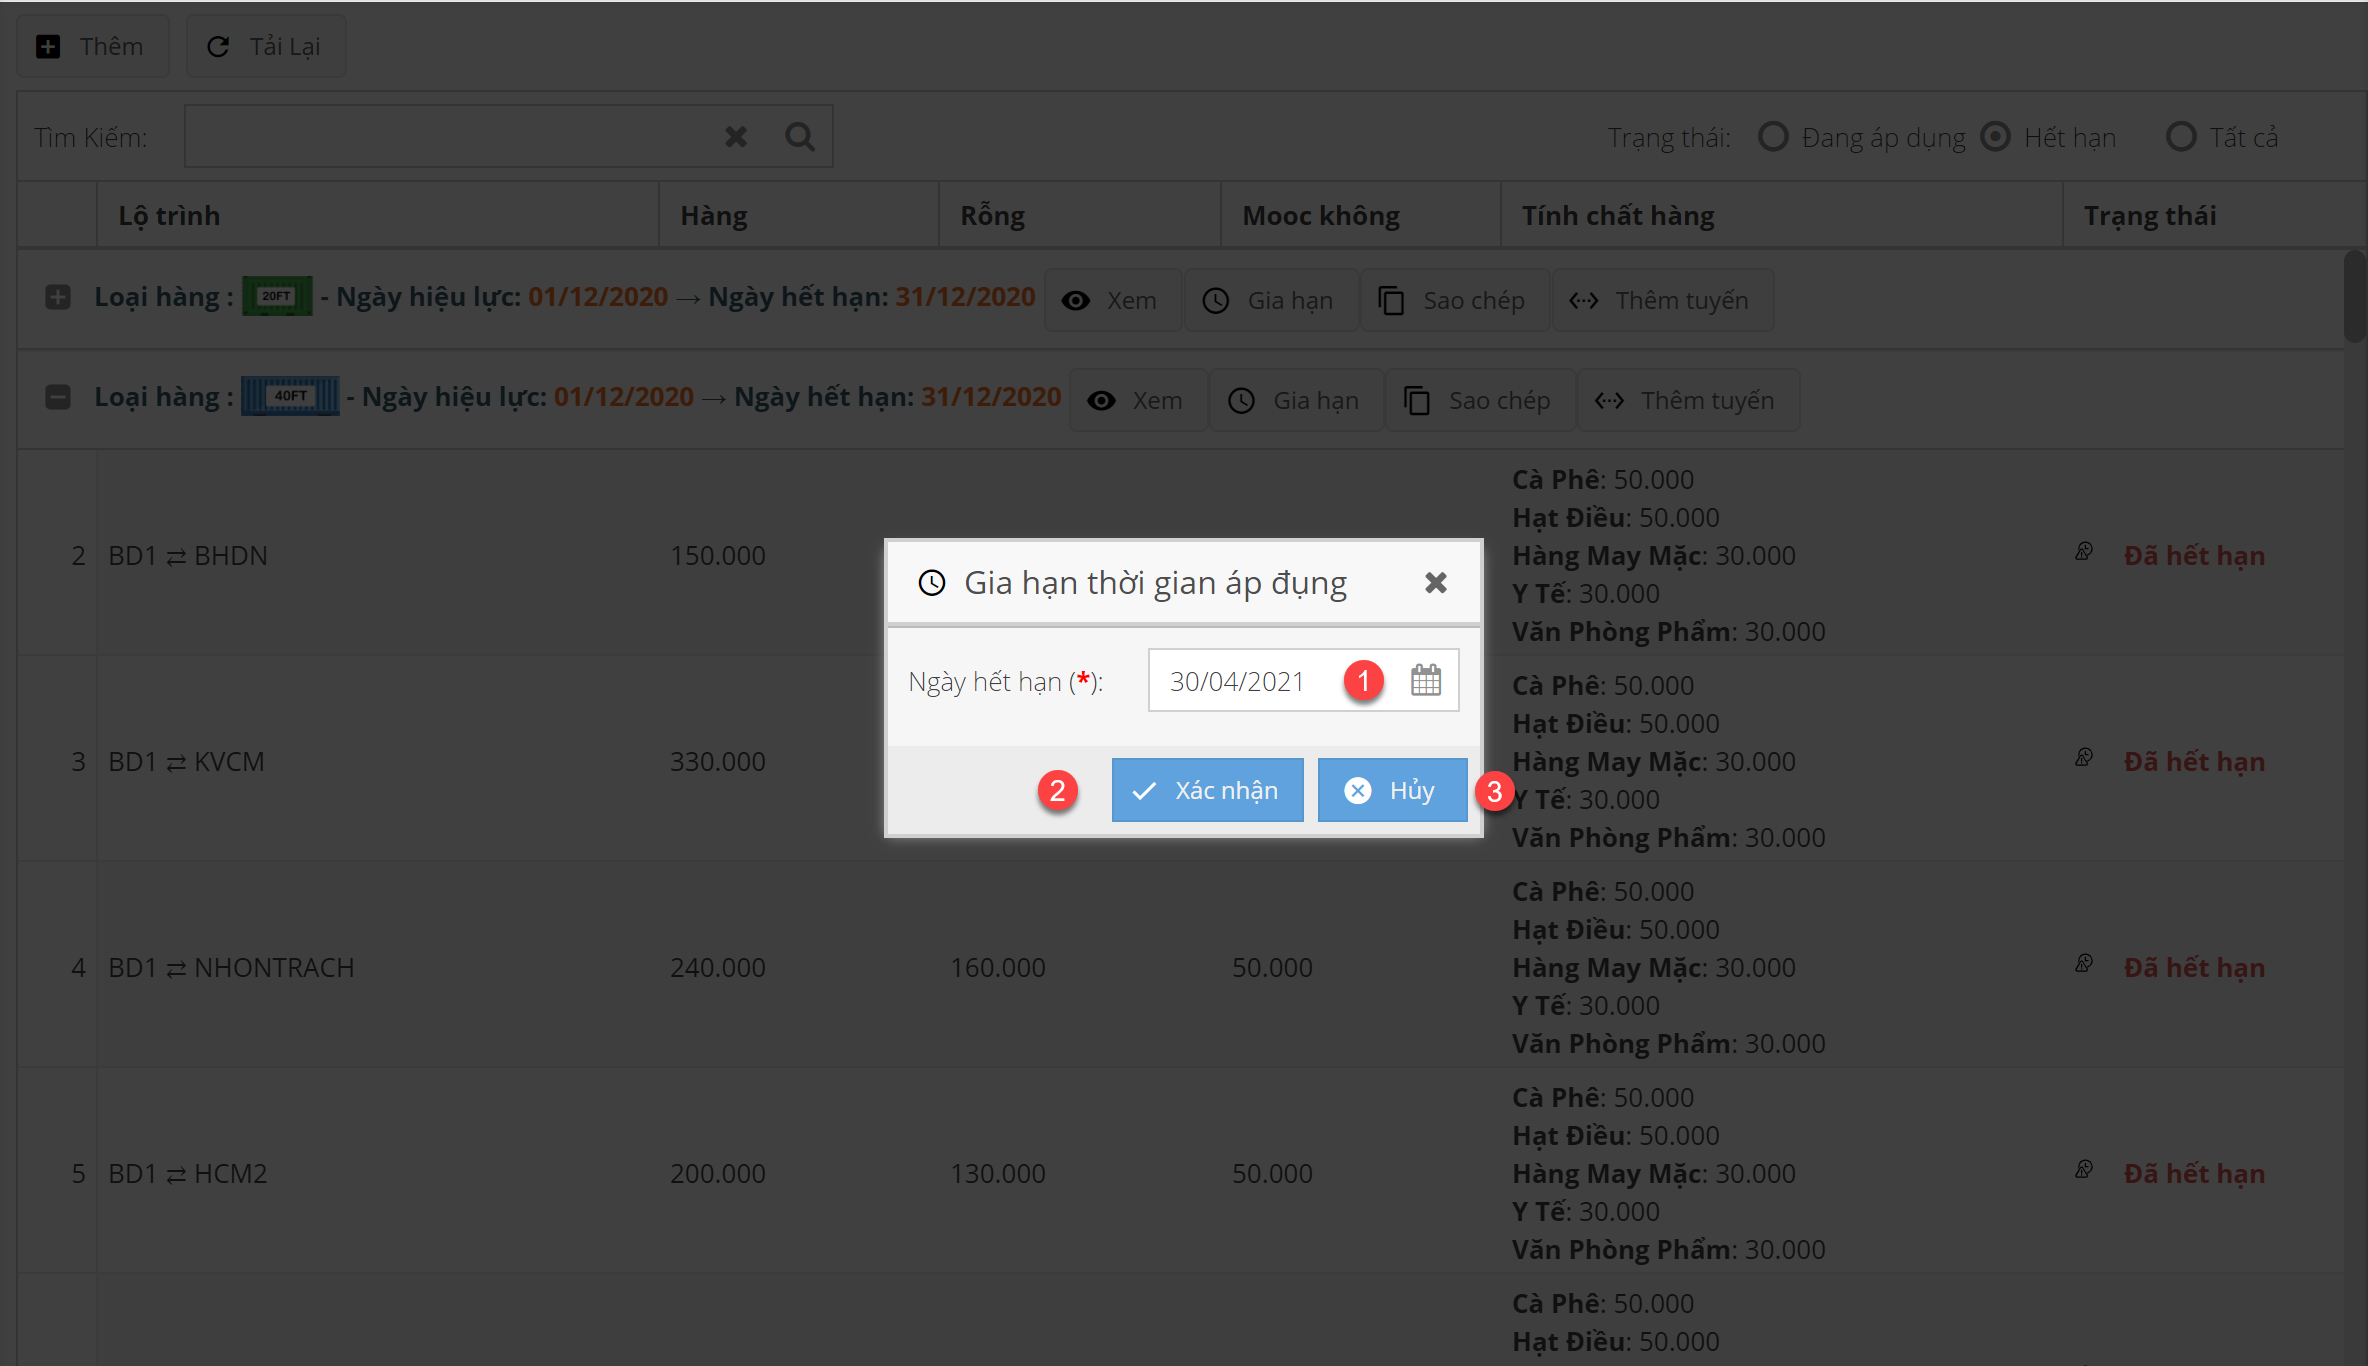Collapse the 40FT loại hàng group
The height and width of the screenshot is (1366, 2368).
click(58, 397)
